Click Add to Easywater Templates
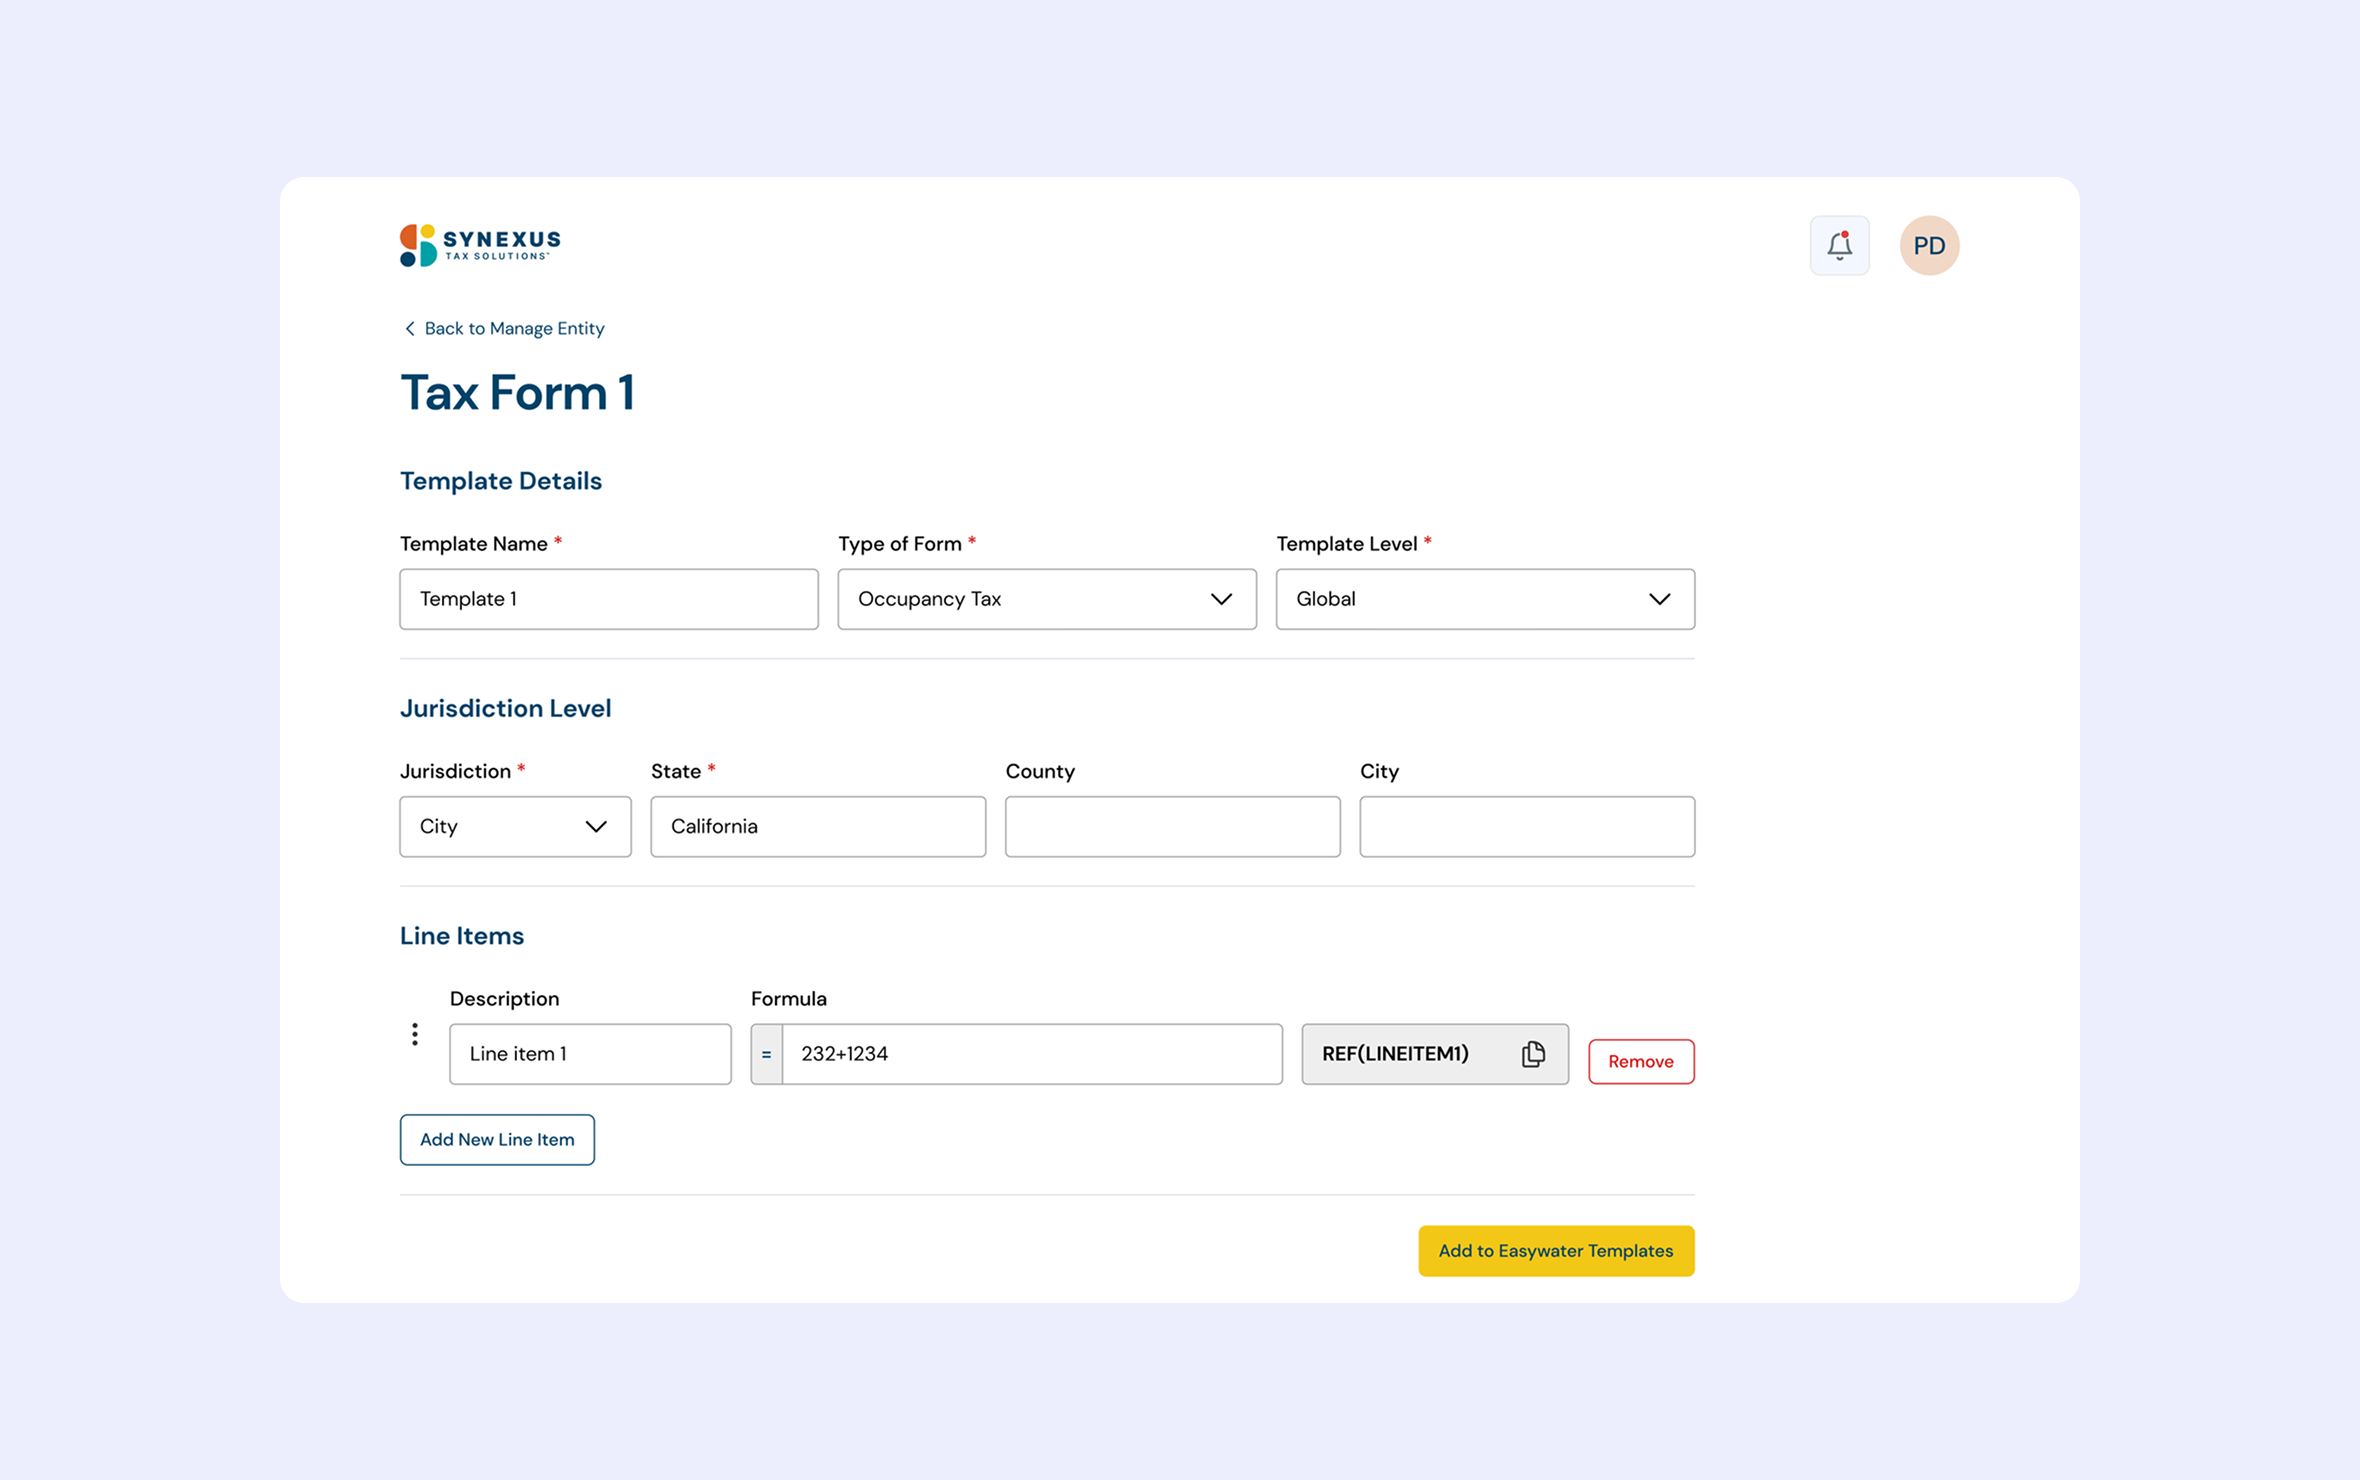 (1555, 1251)
